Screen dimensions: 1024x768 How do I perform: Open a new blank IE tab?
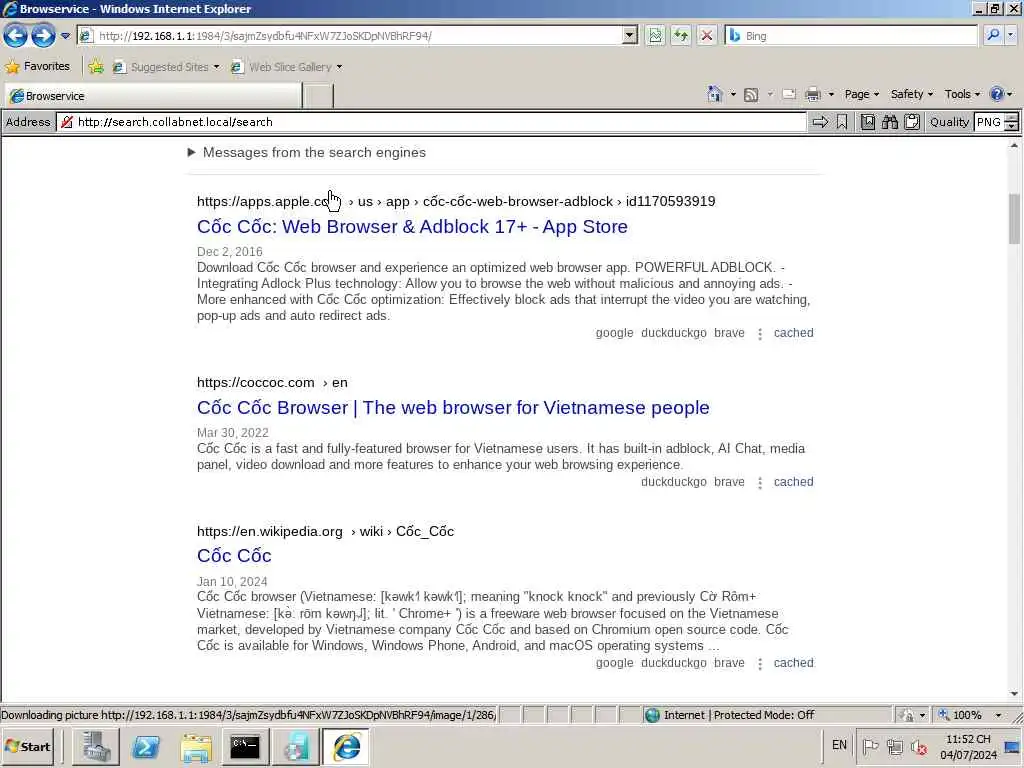(x=319, y=96)
